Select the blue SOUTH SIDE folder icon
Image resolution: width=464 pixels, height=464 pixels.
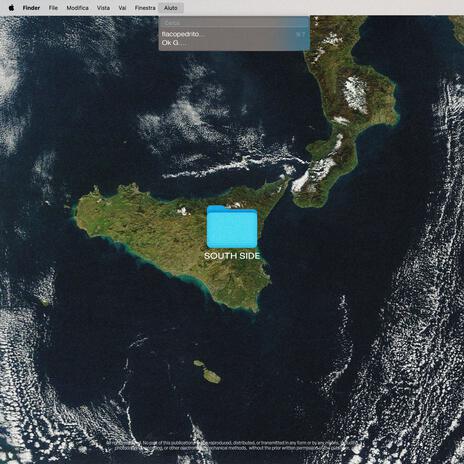point(232,227)
